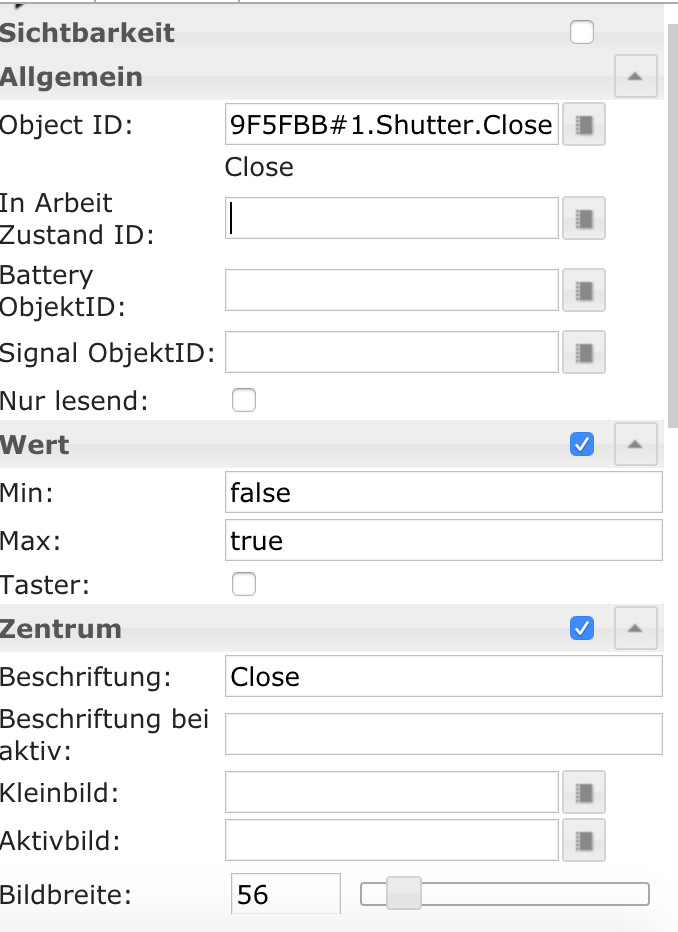This screenshot has height=932, width=678.
Task: Focus the Min value field
Action: (444, 492)
